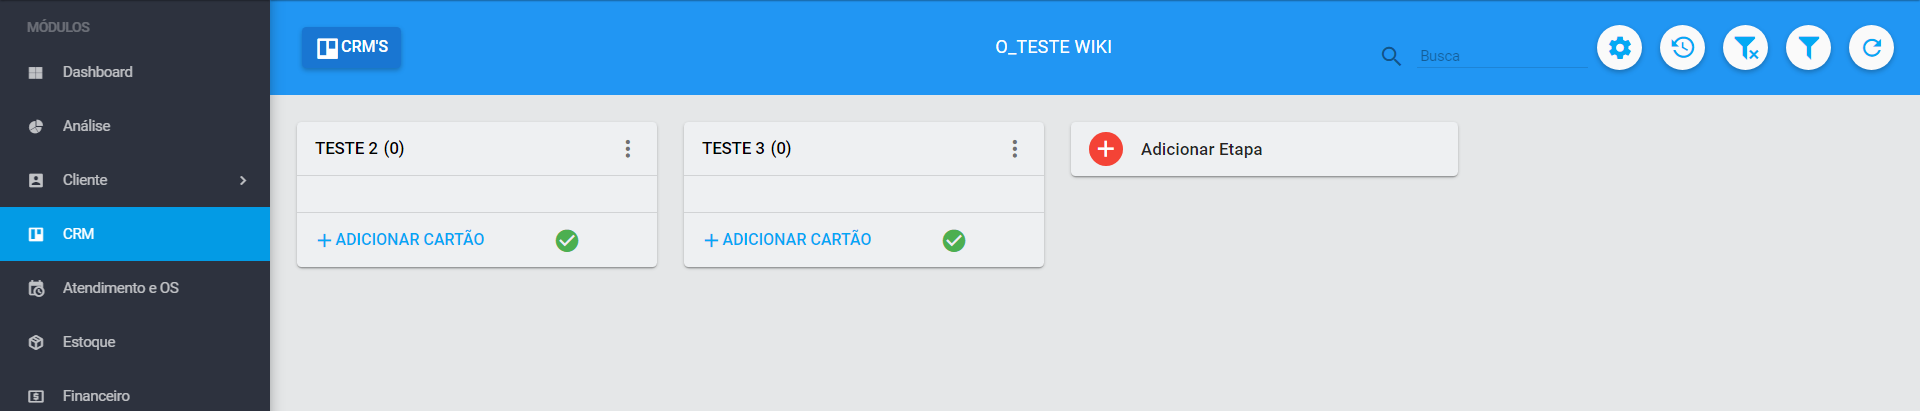The height and width of the screenshot is (411, 1920).
Task: Click the Dashboard grid icon in the sidebar
Action: coord(36,72)
